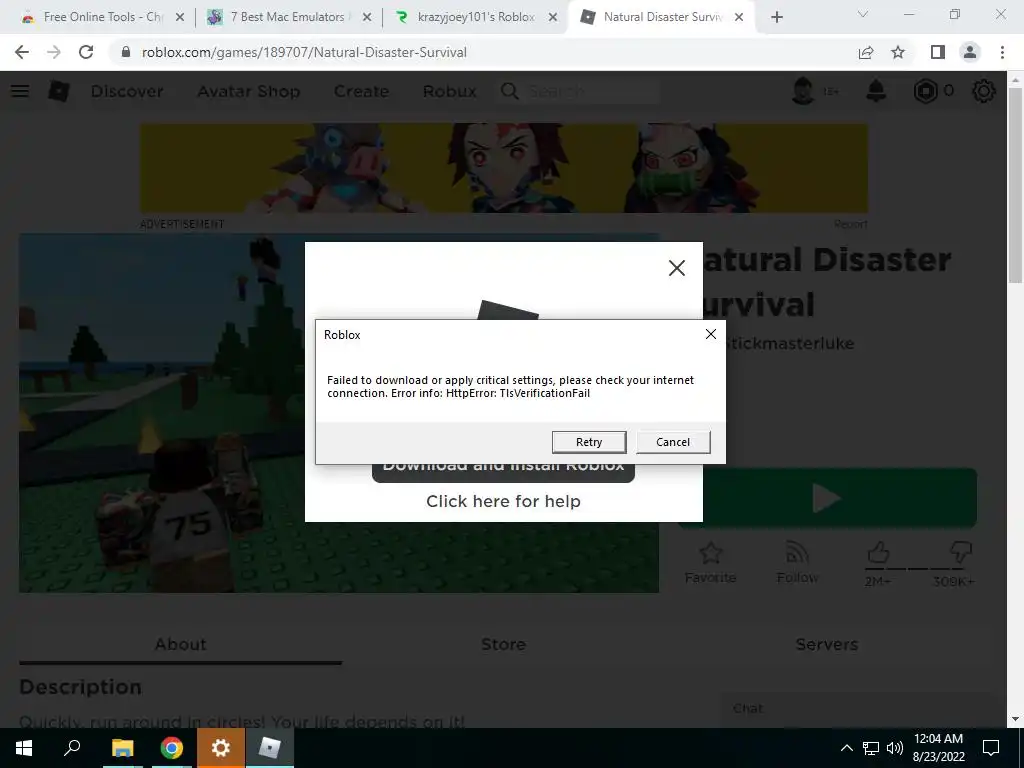Click the Roblox taskbar icon
This screenshot has height=768, width=1024.
(269, 748)
